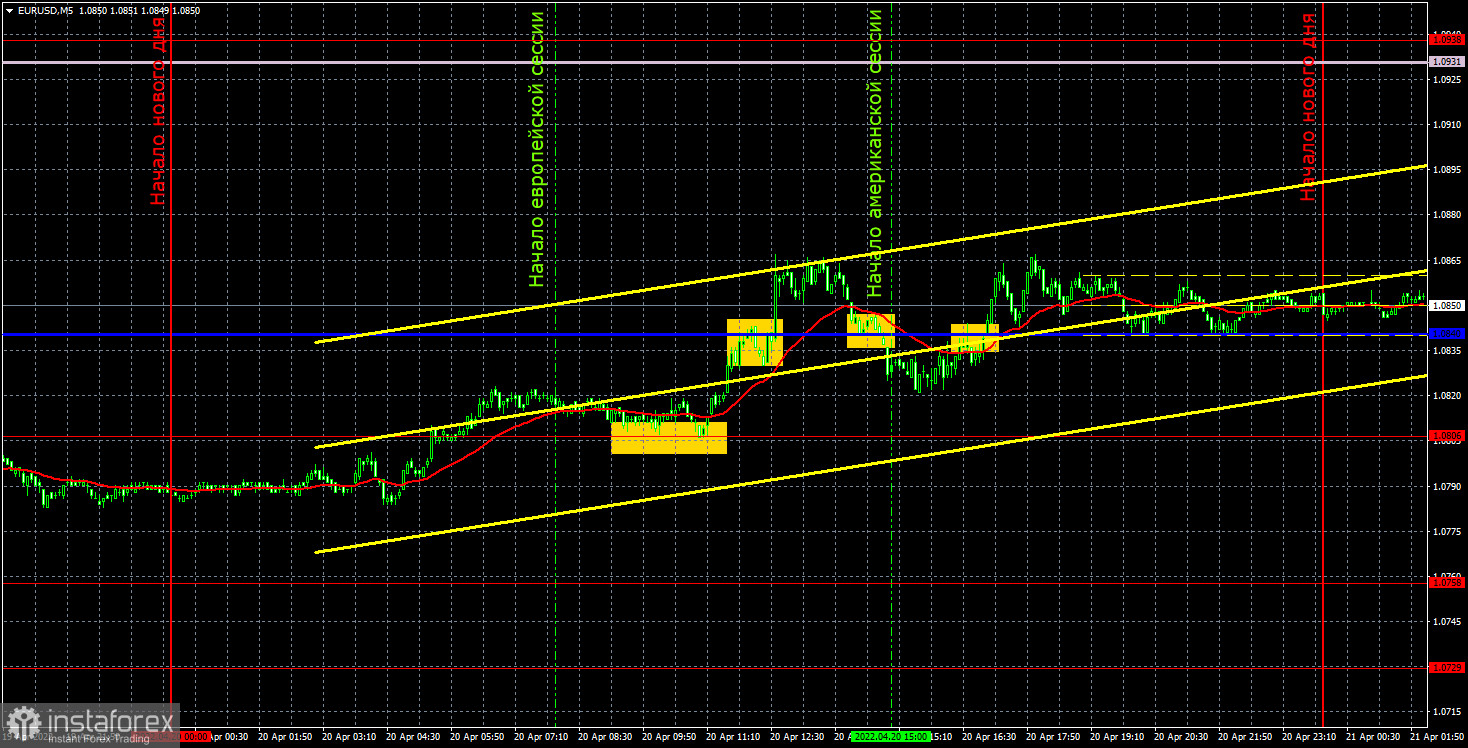Select the red 1.0729 level price label
Screen dimensions: 1468x748
pos(1447,667)
